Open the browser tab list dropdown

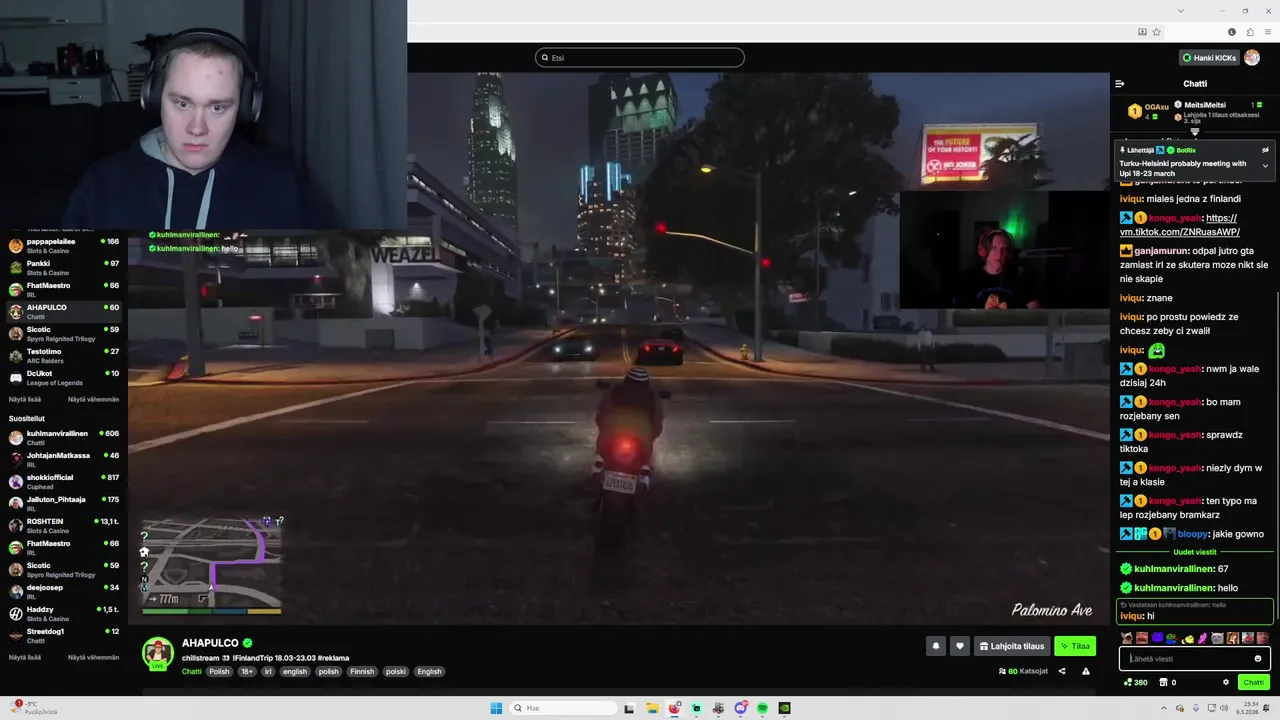[x=1180, y=11]
